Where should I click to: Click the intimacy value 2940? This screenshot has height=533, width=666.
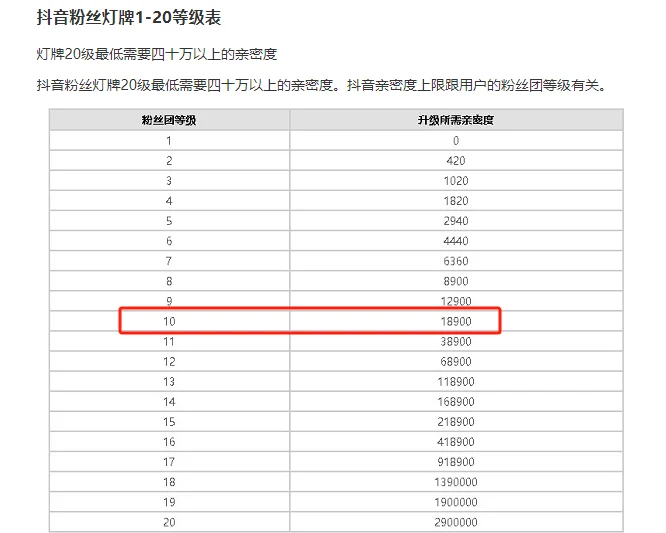(x=456, y=221)
